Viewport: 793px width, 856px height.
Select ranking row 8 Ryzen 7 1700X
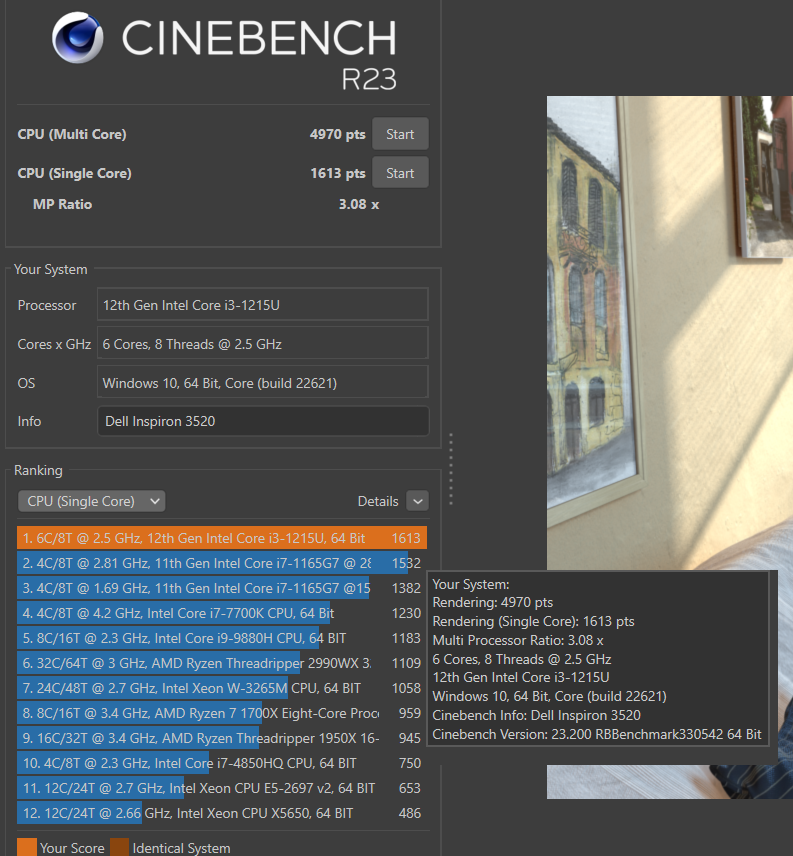point(222,713)
